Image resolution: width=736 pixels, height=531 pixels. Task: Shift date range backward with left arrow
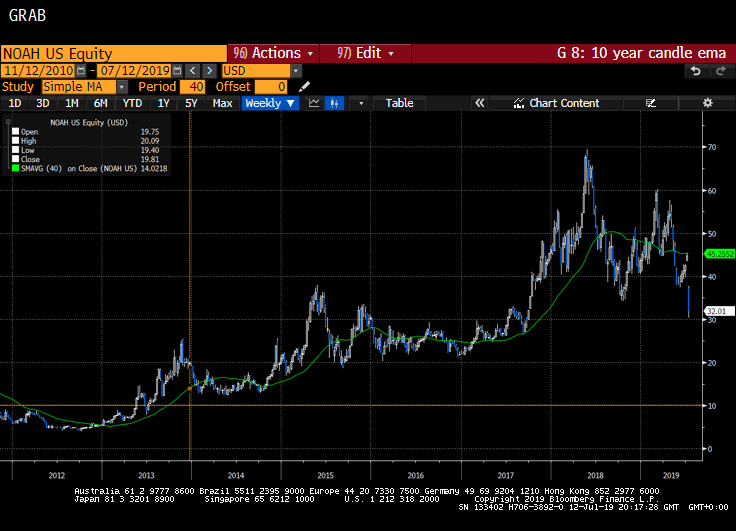click(x=192, y=71)
